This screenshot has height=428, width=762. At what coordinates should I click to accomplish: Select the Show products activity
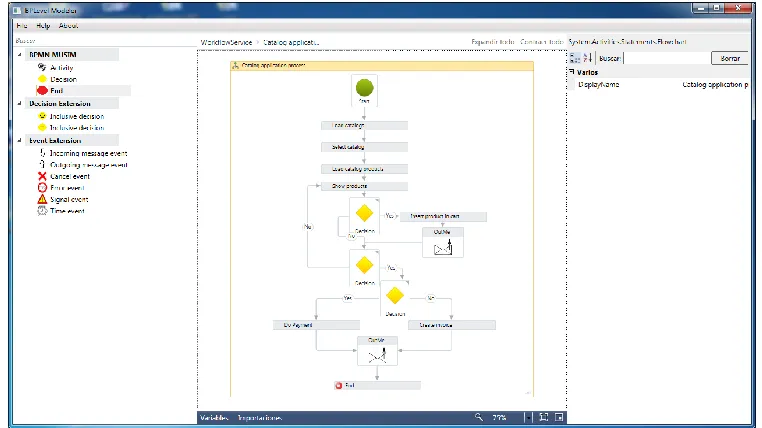(x=364, y=186)
